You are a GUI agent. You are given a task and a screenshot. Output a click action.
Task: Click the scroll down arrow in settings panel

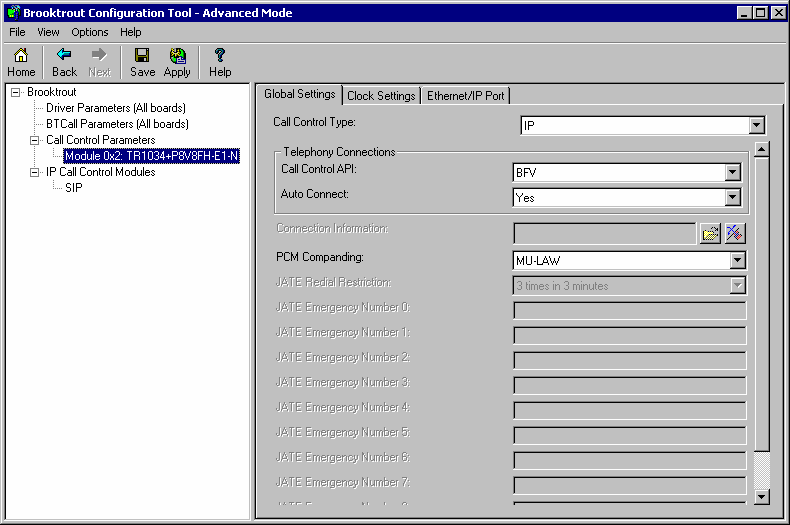tap(762, 496)
